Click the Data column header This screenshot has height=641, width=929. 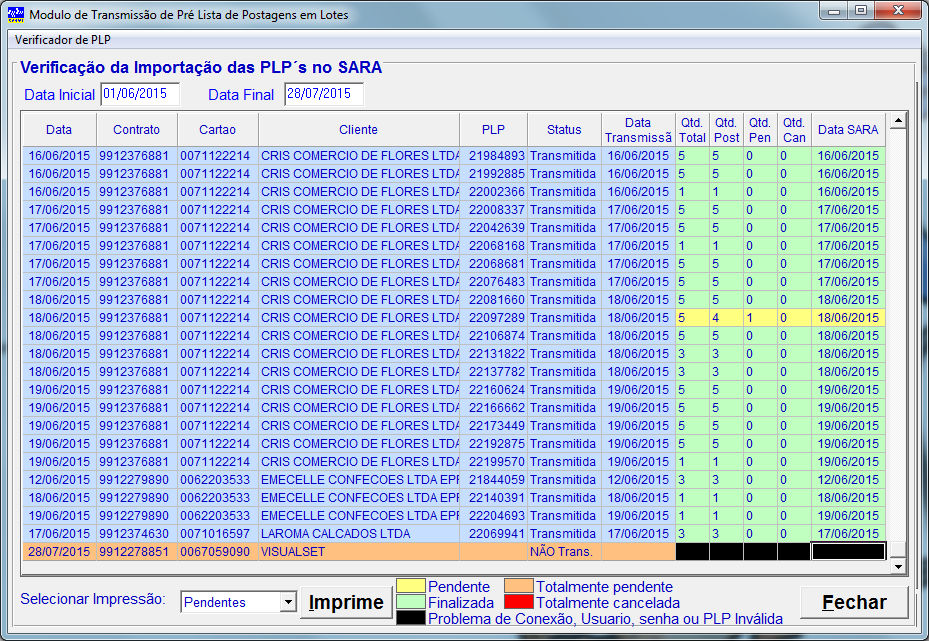(59, 130)
